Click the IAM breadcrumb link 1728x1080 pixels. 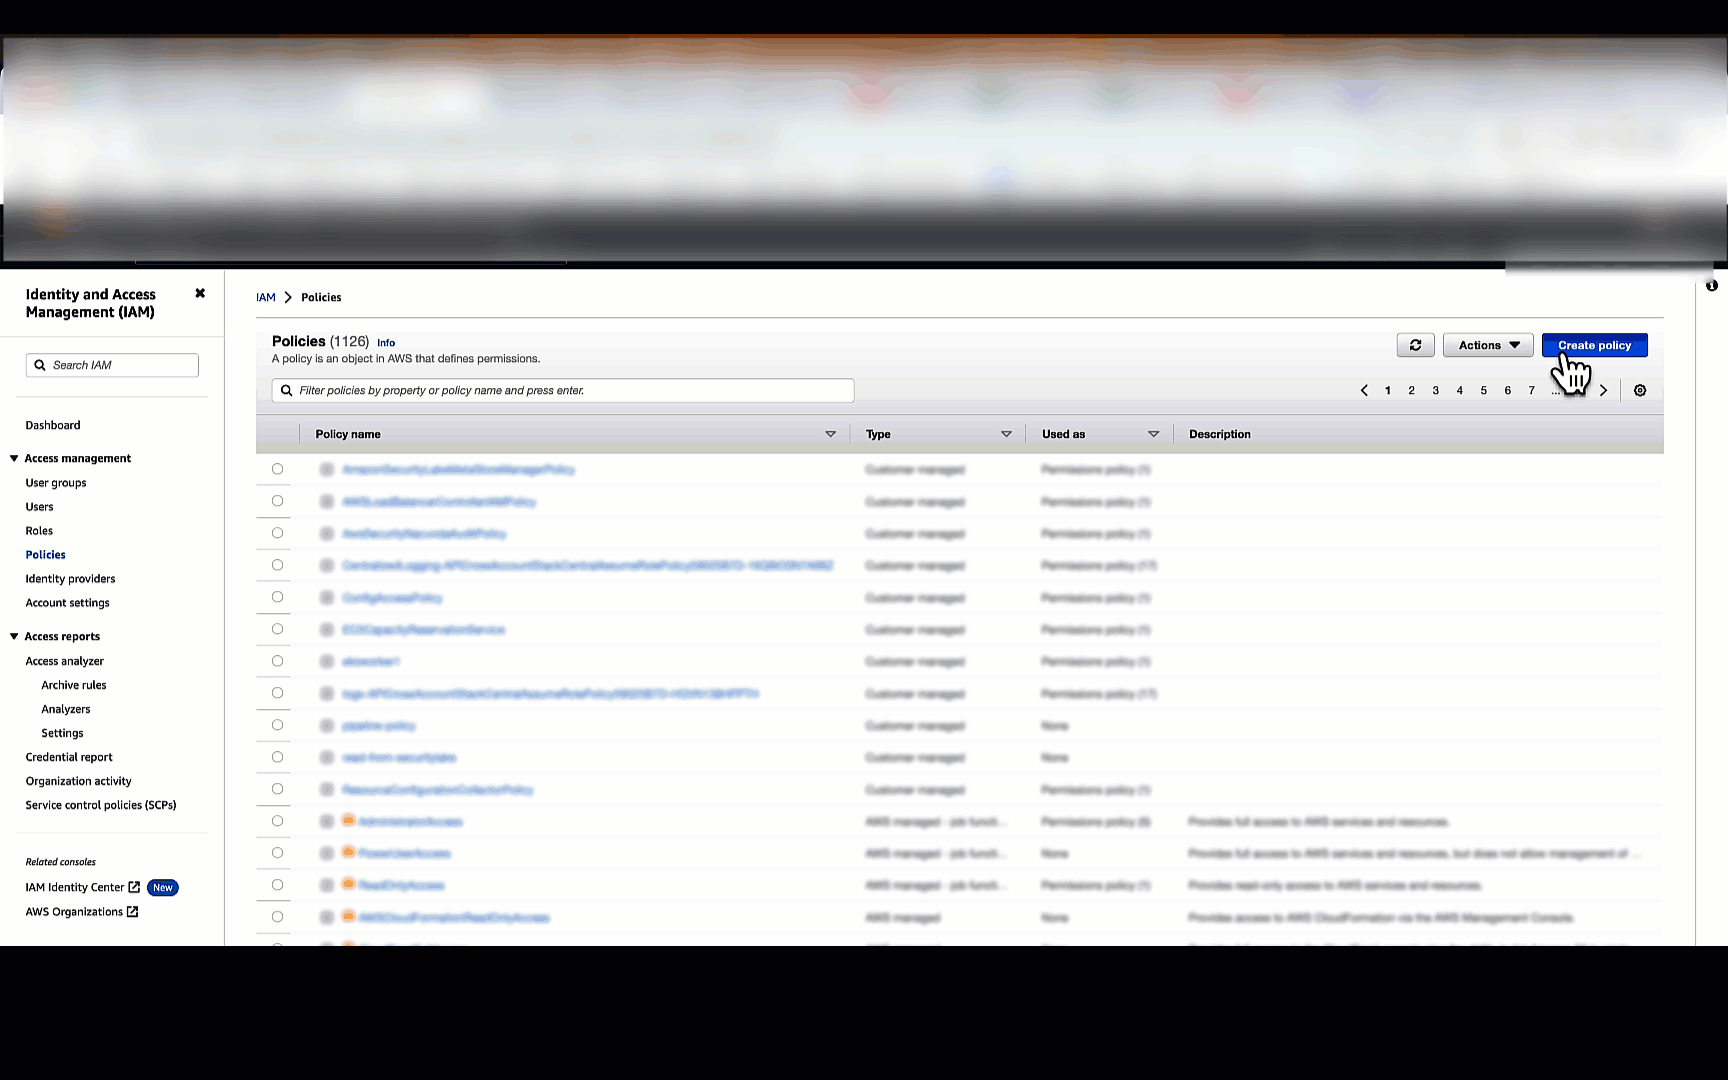[265, 297]
